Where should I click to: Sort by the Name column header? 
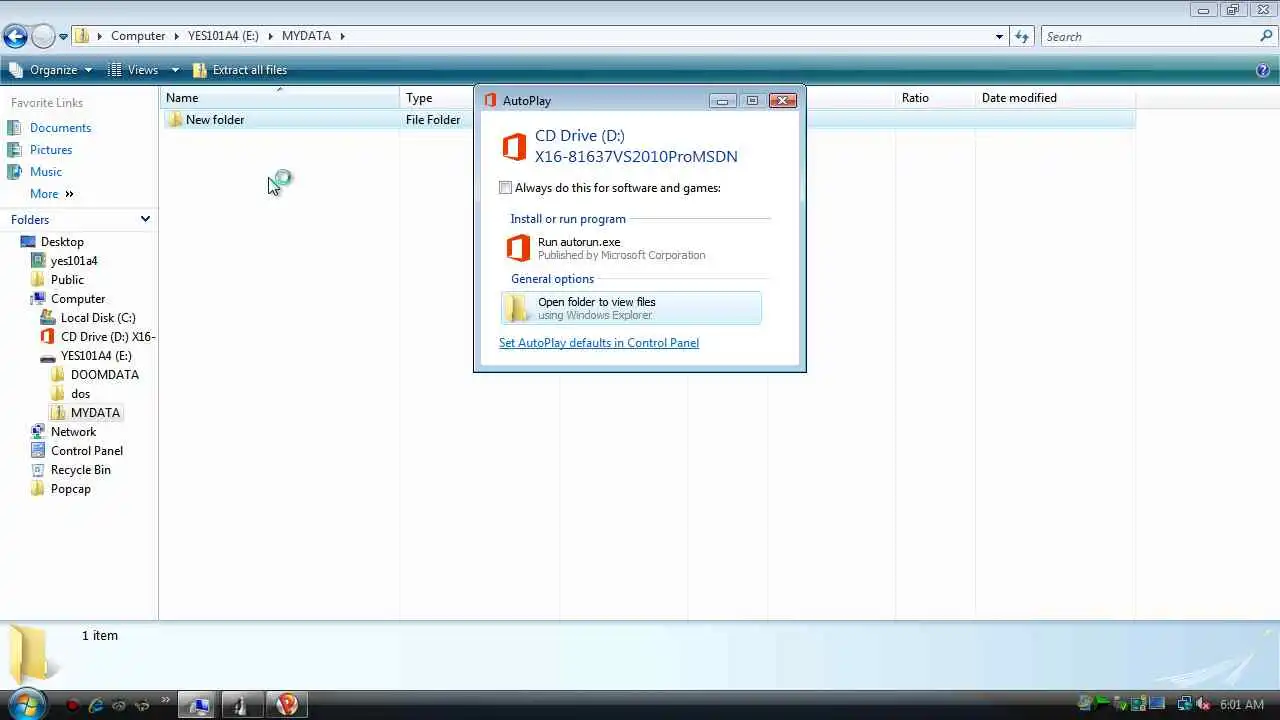pos(280,98)
